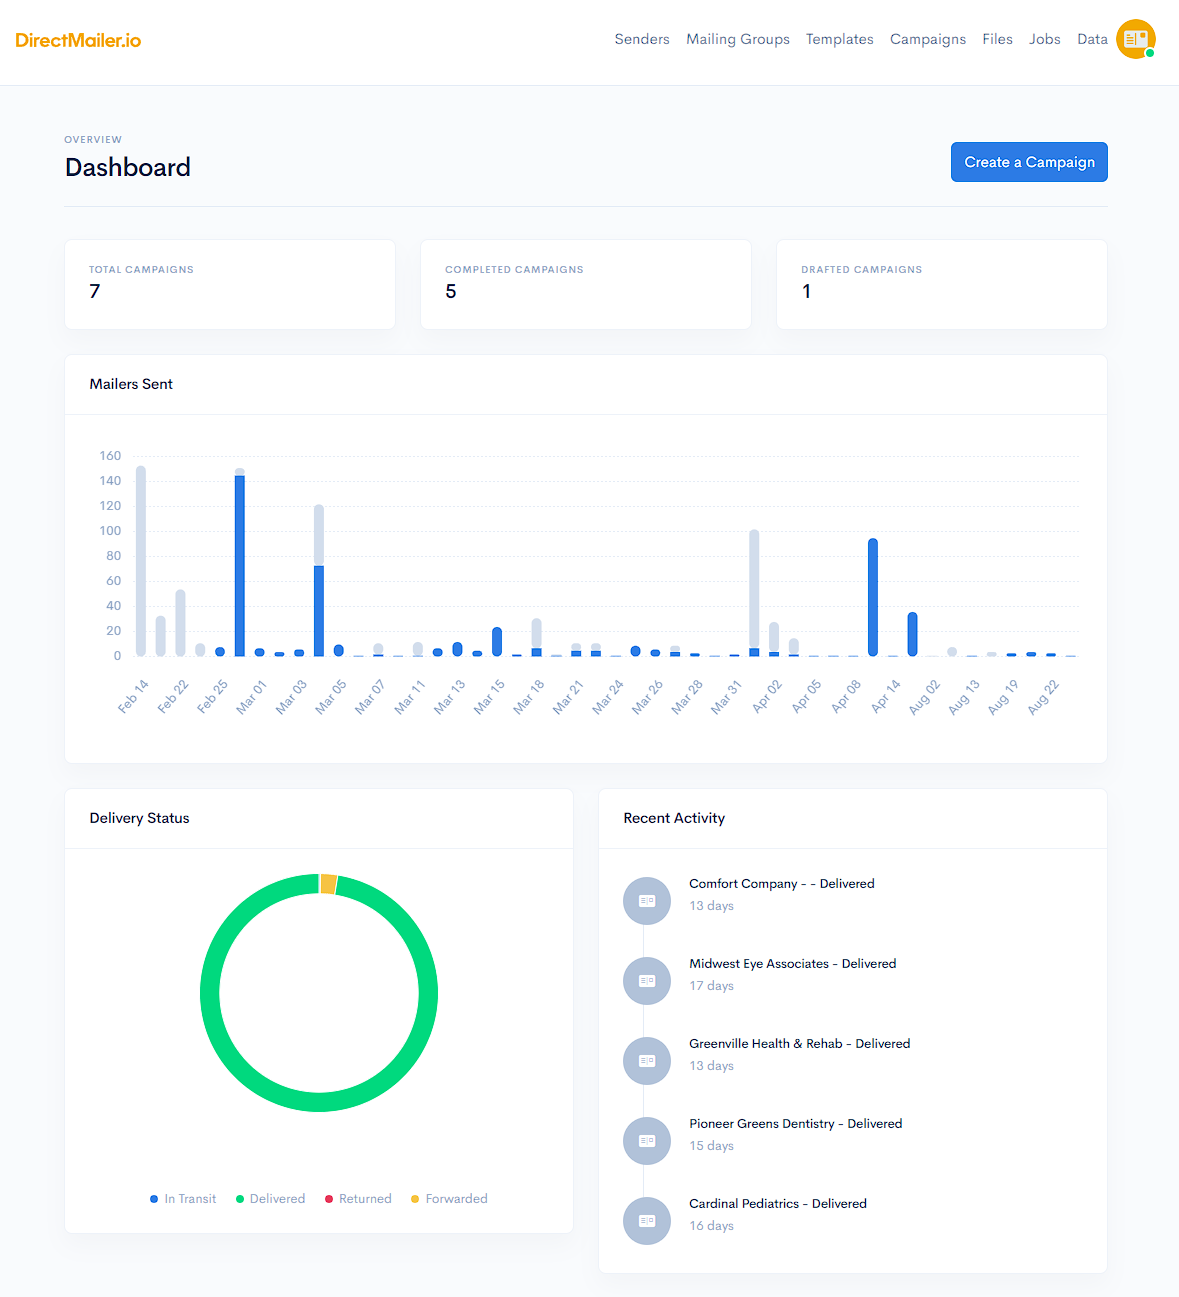
Task: Click the Create a Campaign button
Action: (1029, 161)
